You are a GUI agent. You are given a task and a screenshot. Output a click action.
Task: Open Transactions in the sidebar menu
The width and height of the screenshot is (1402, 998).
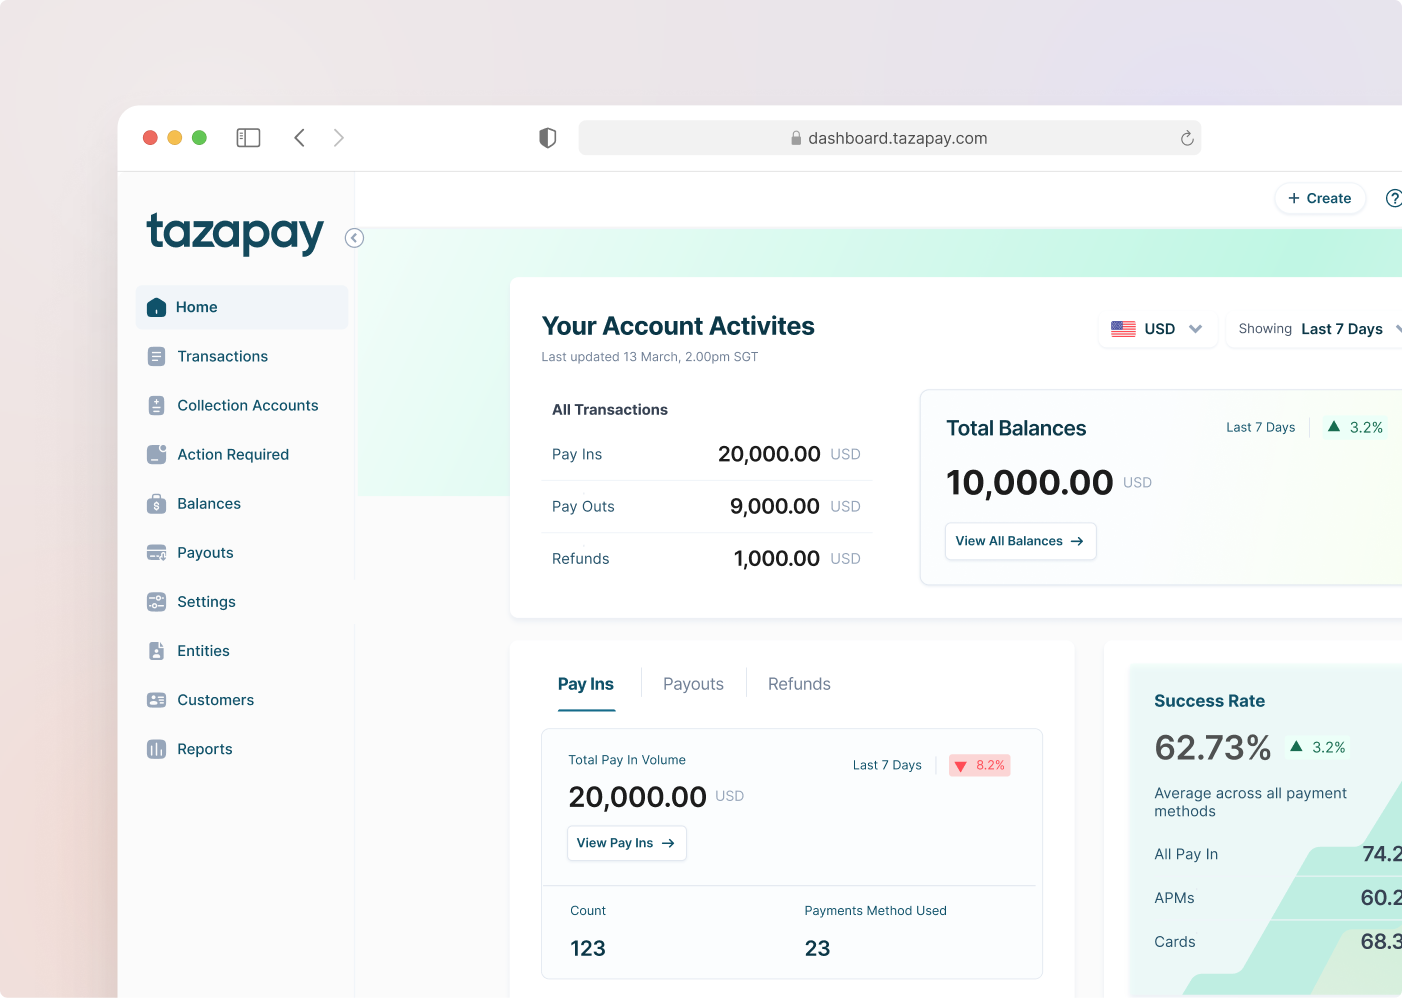point(242,356)
